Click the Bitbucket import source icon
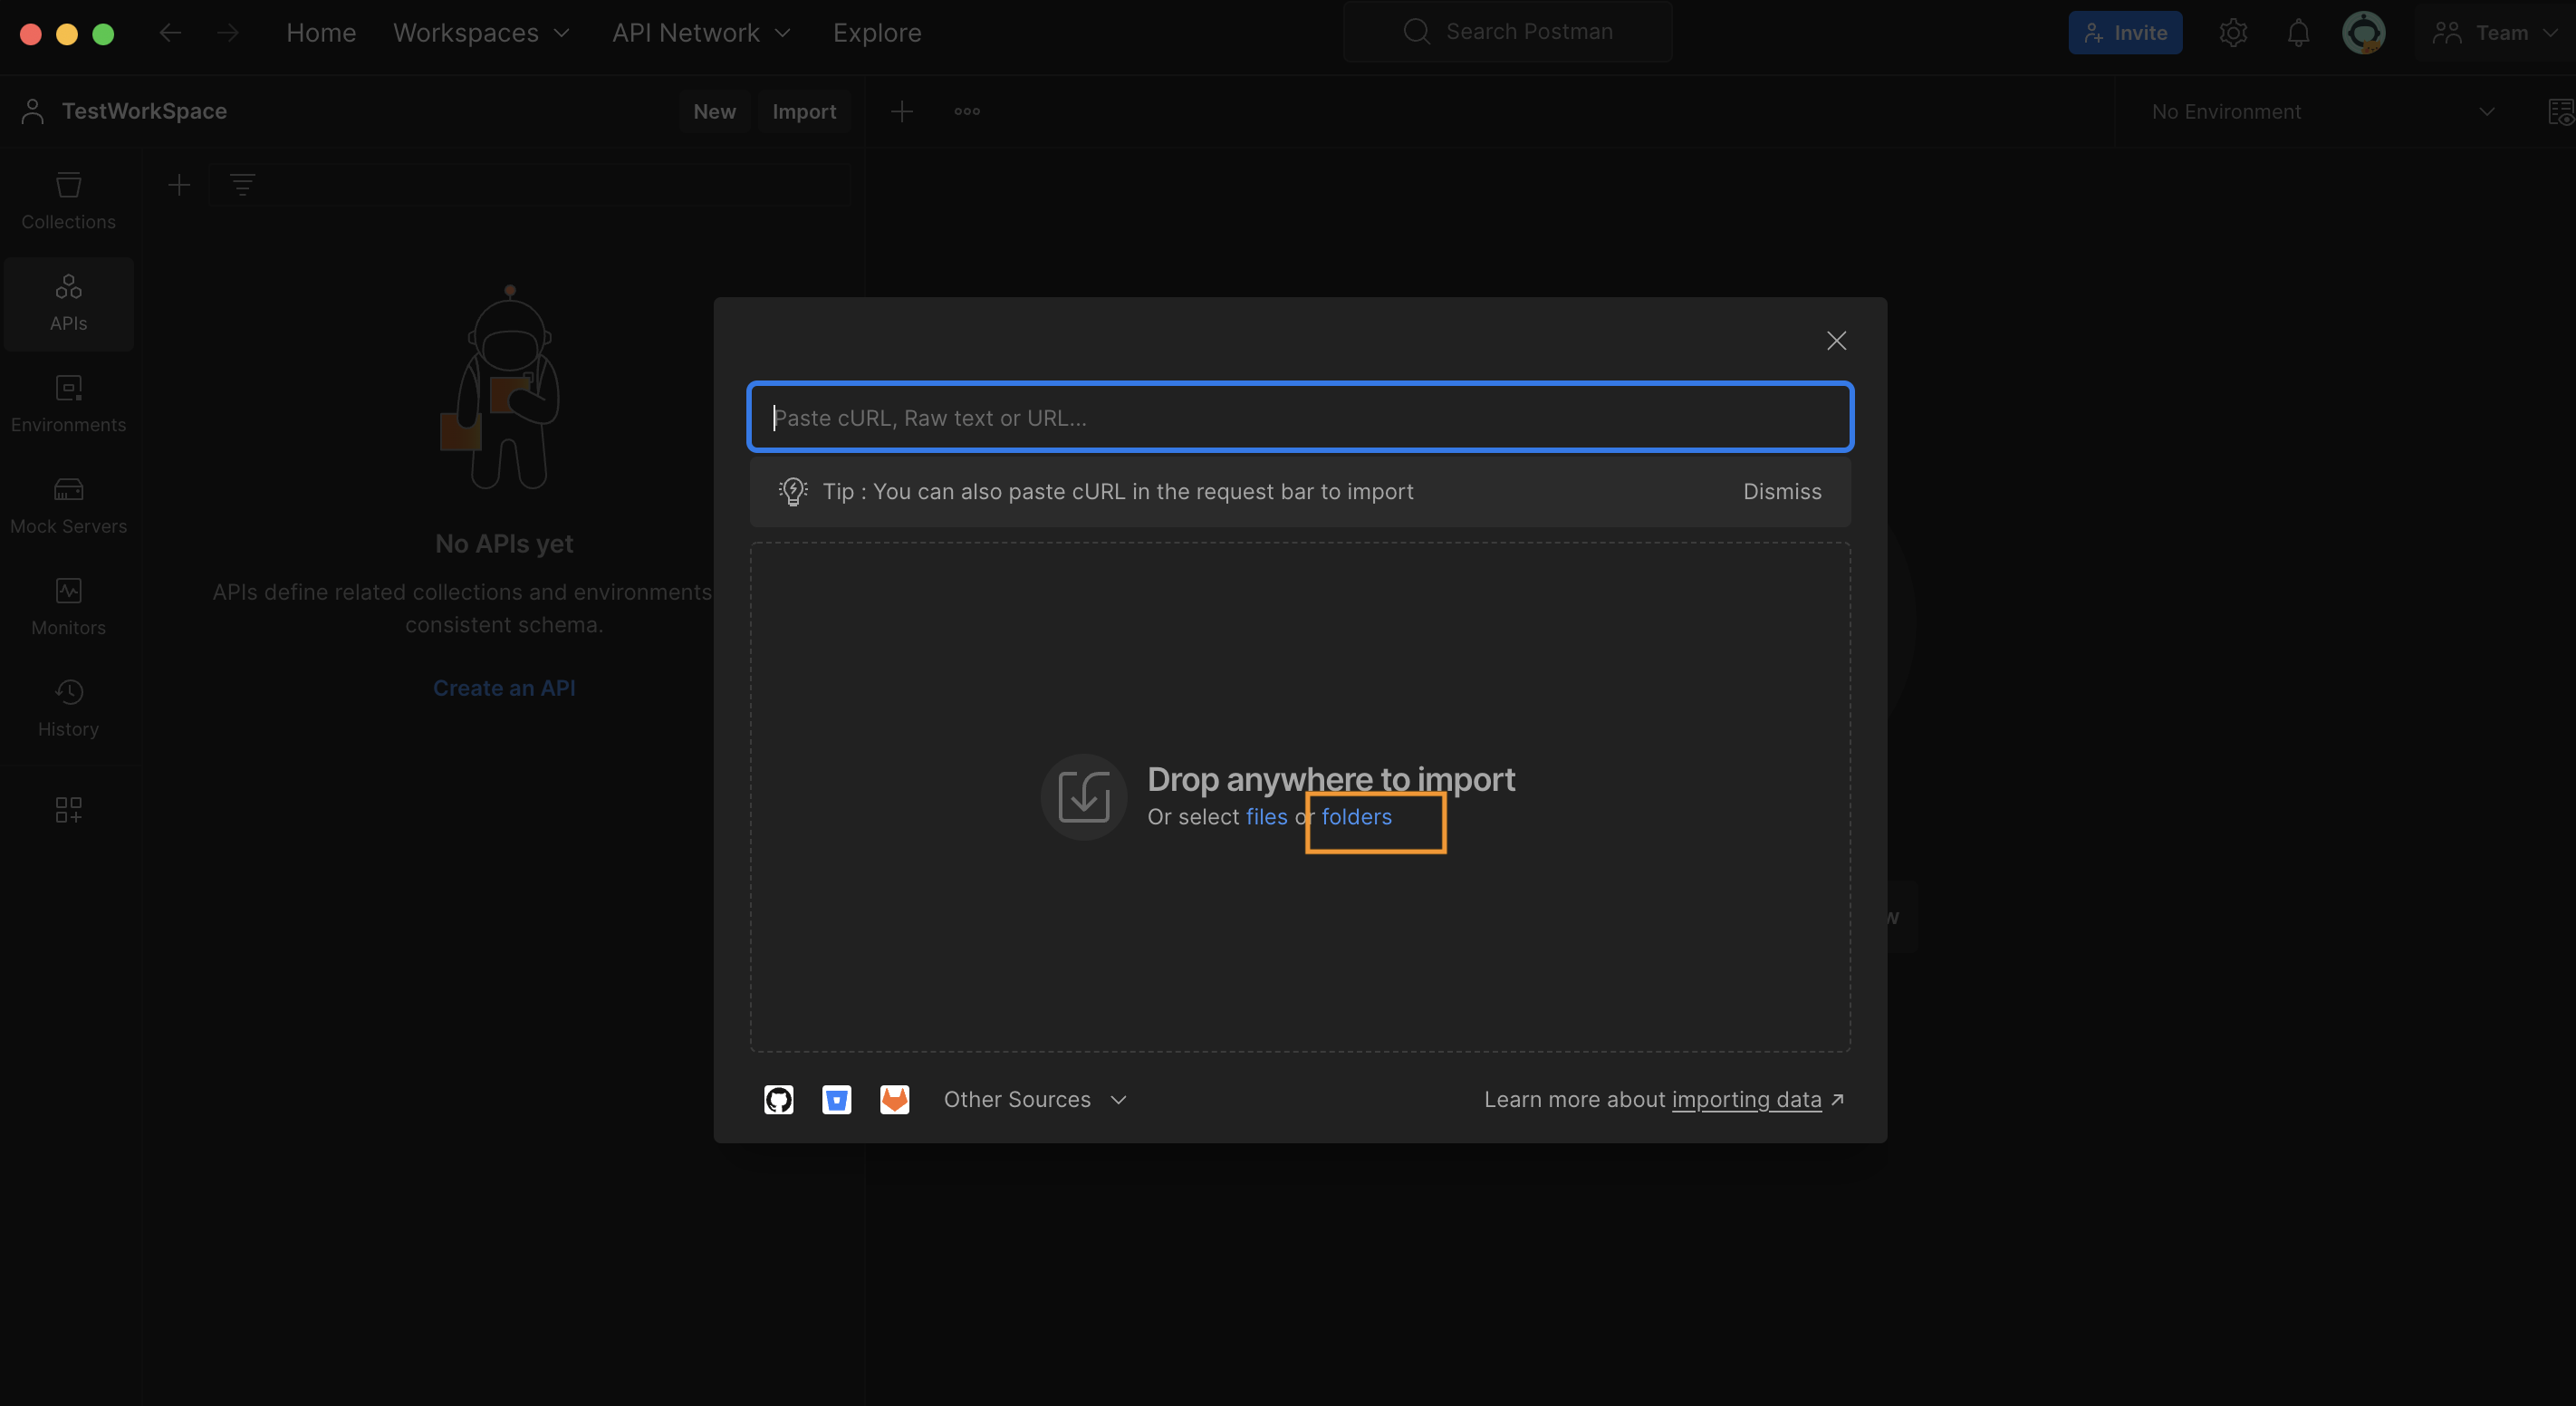Image resolution: width=2576 pixels, height=1406 pixels. point(836,1099)
